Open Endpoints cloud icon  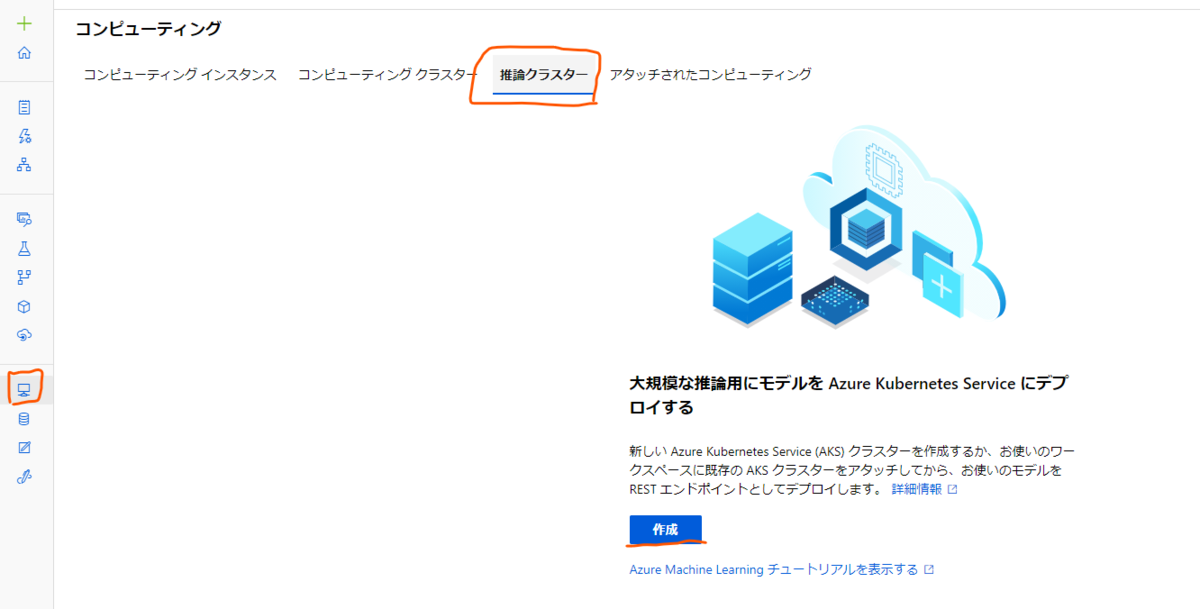click(x=25, y=334)
